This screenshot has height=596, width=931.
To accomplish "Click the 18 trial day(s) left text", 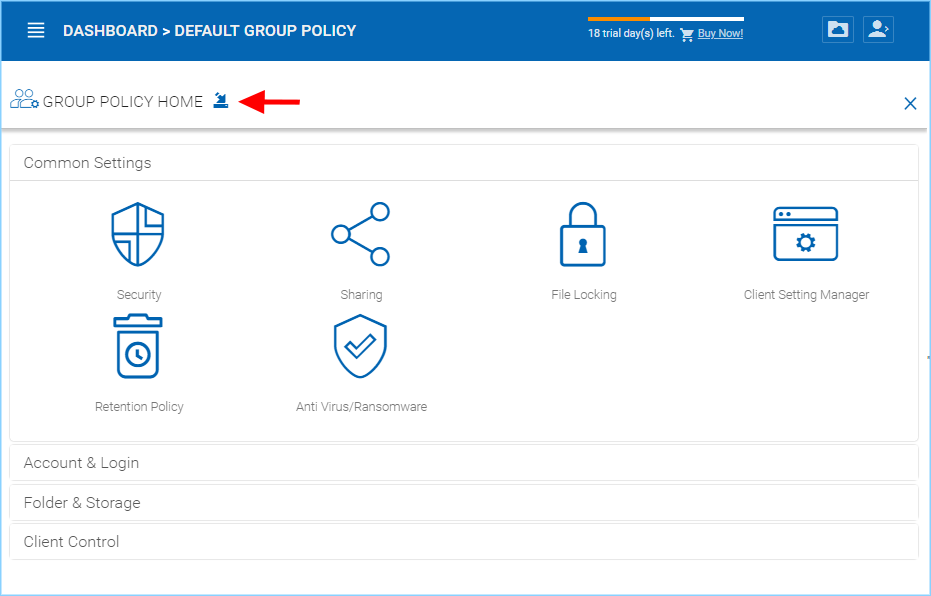I will (631, 34).
